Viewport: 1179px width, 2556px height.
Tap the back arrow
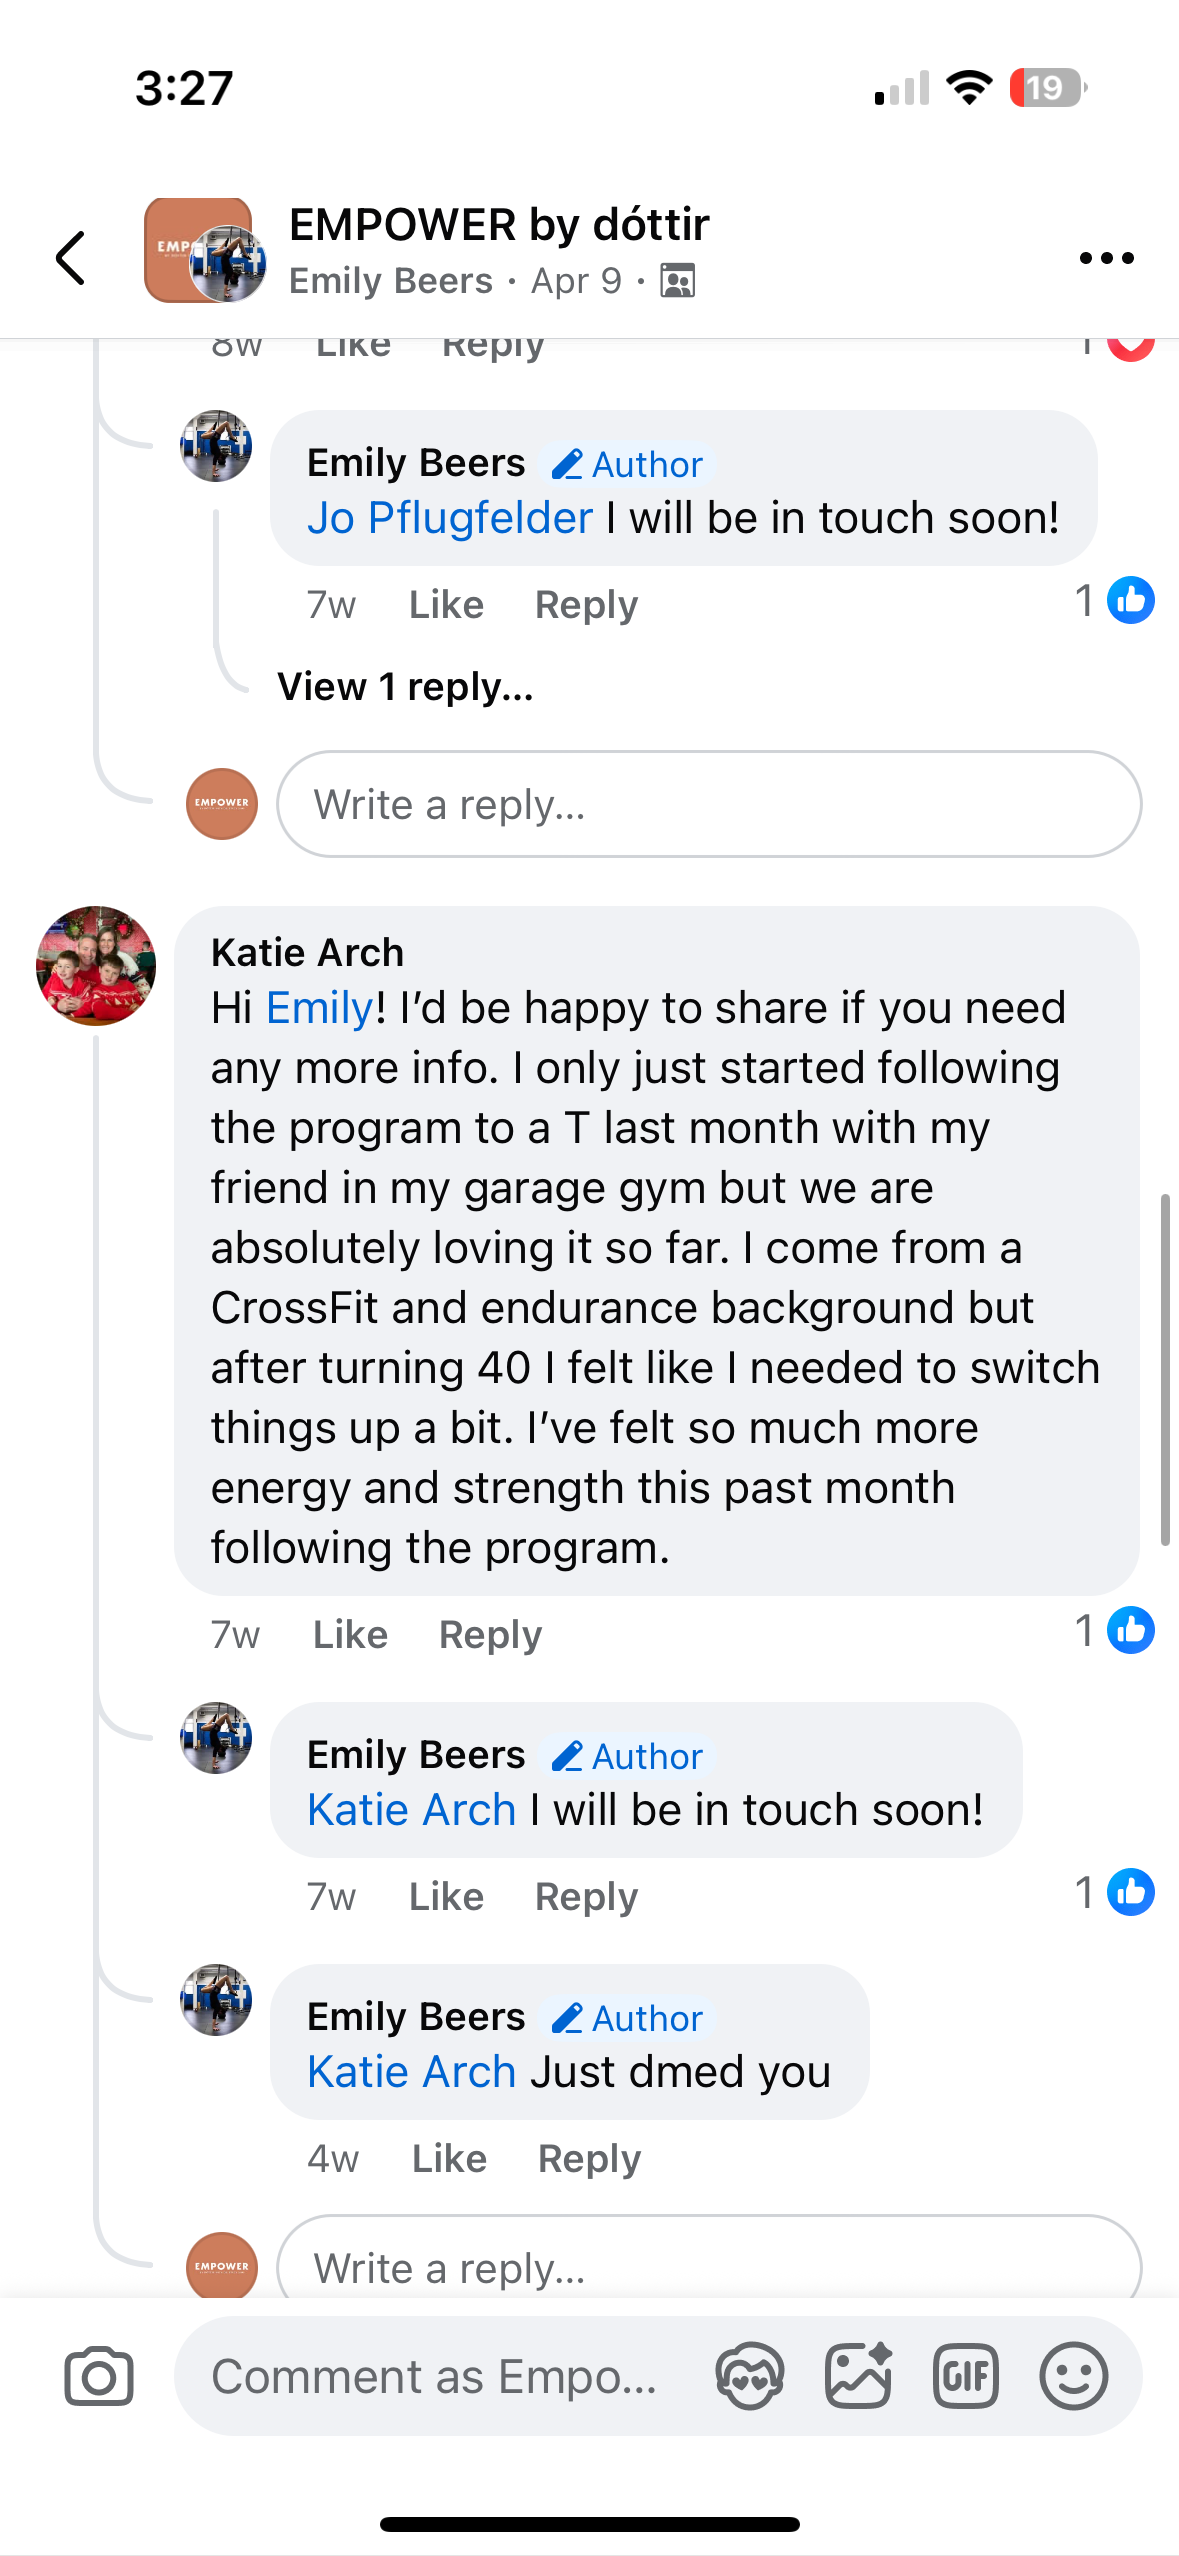pyautogui.click(x=70, y=258)
